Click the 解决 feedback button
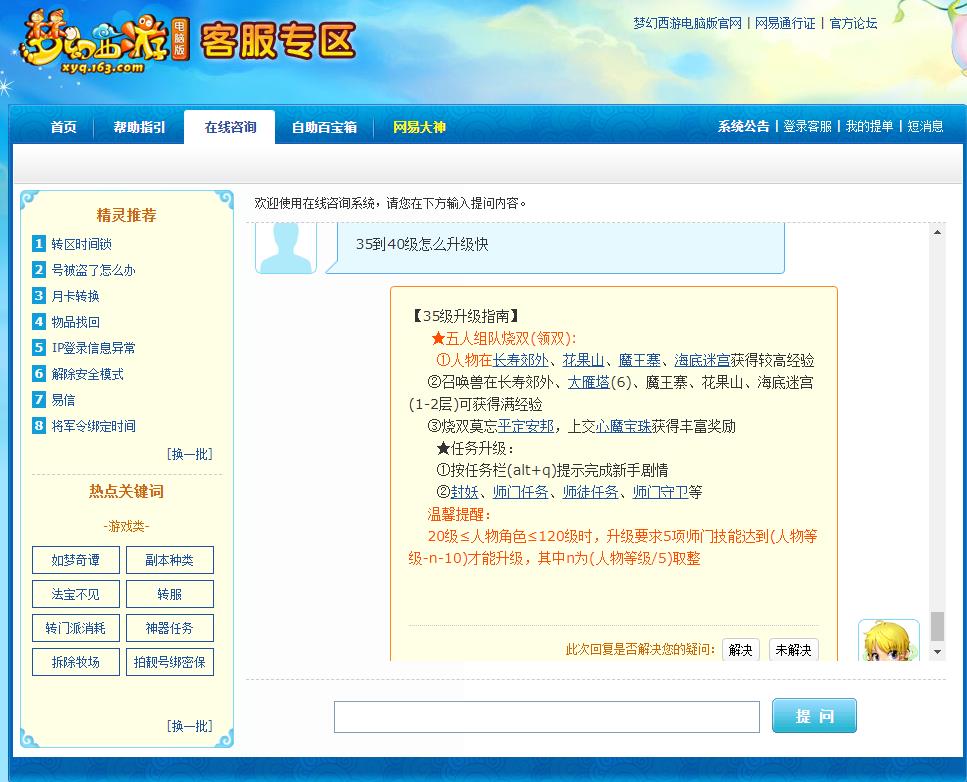Image resolution: width=967 pixels, height=782 pixels. [x=740, y=650]
